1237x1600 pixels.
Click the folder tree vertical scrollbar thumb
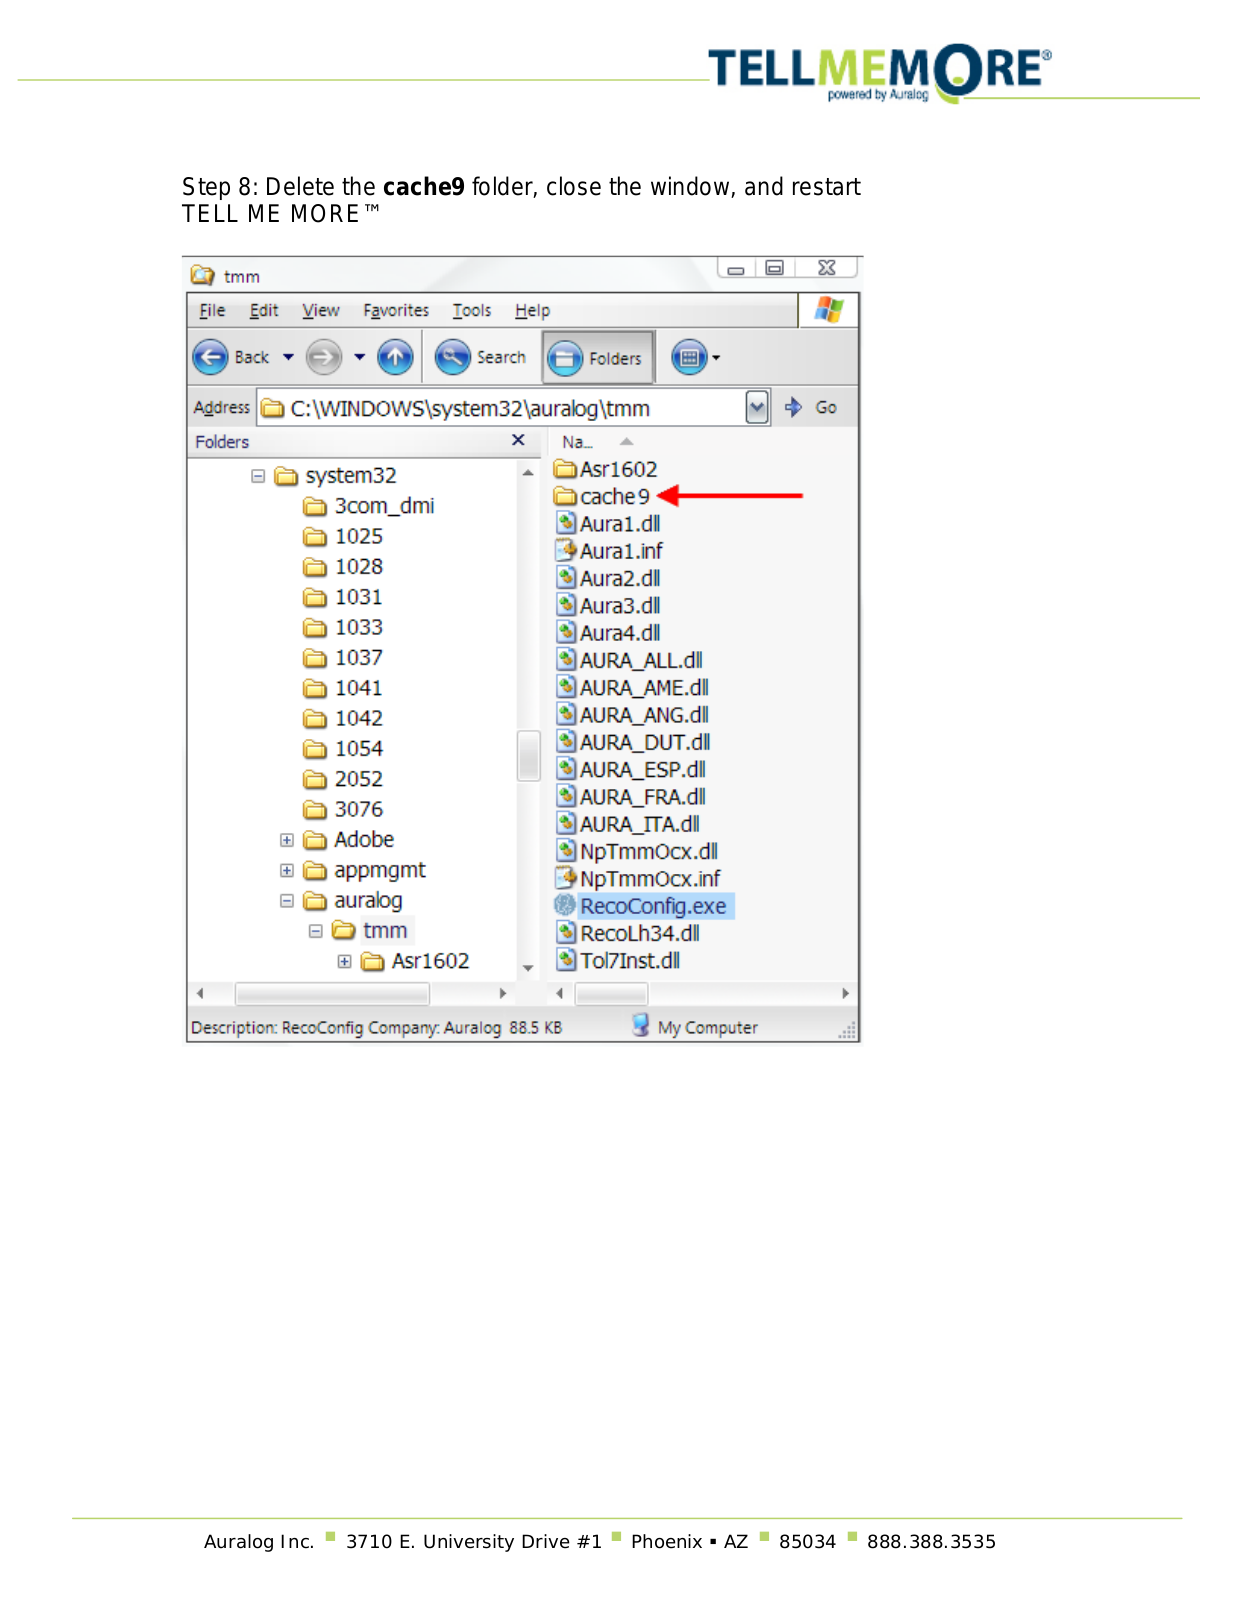[x=528, y=755]
